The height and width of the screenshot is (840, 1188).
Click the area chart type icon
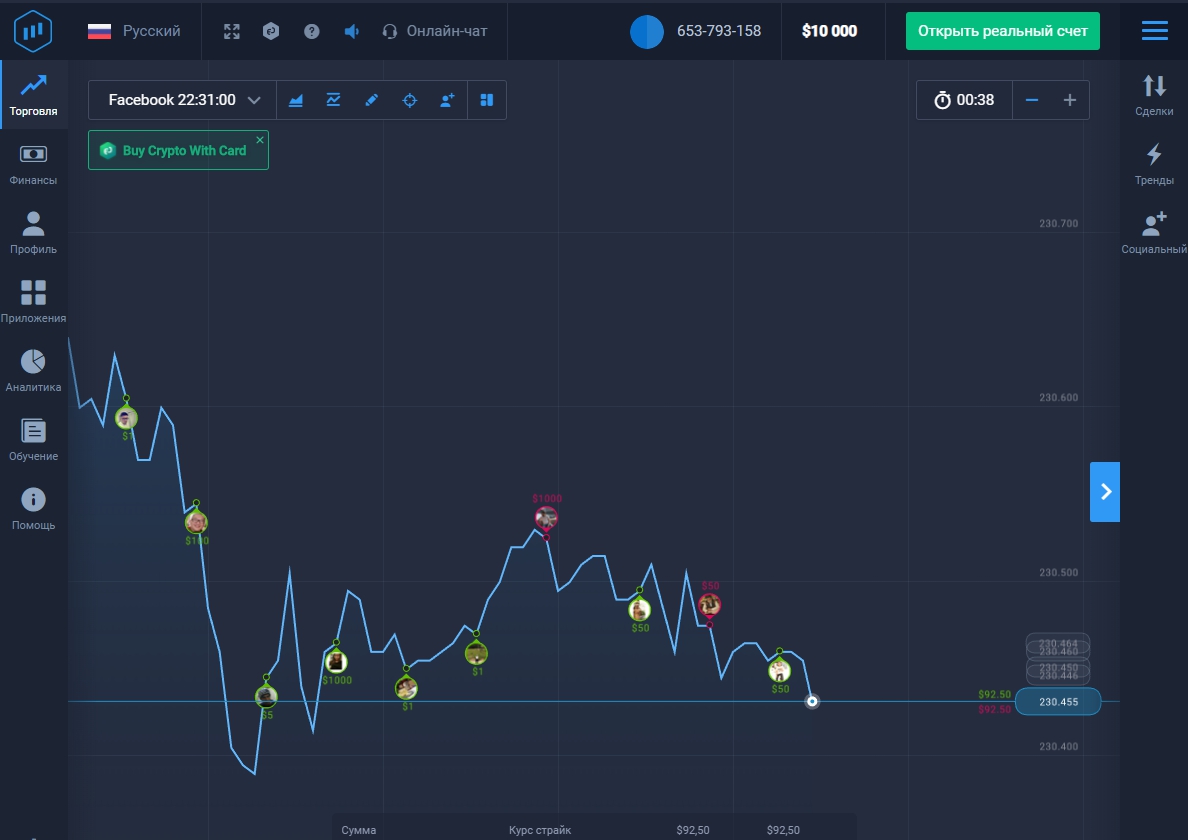(x=296, y=100)
